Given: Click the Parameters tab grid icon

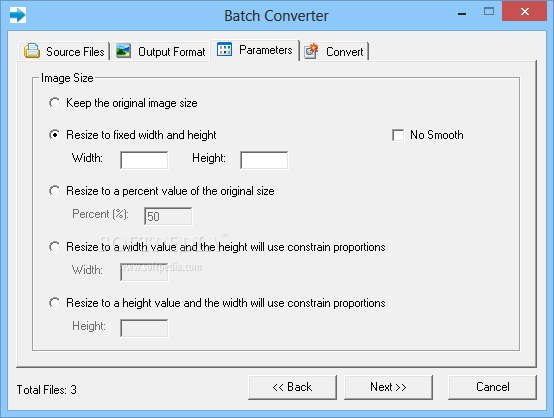Looking at the screenshot, I should click(224, 49).
